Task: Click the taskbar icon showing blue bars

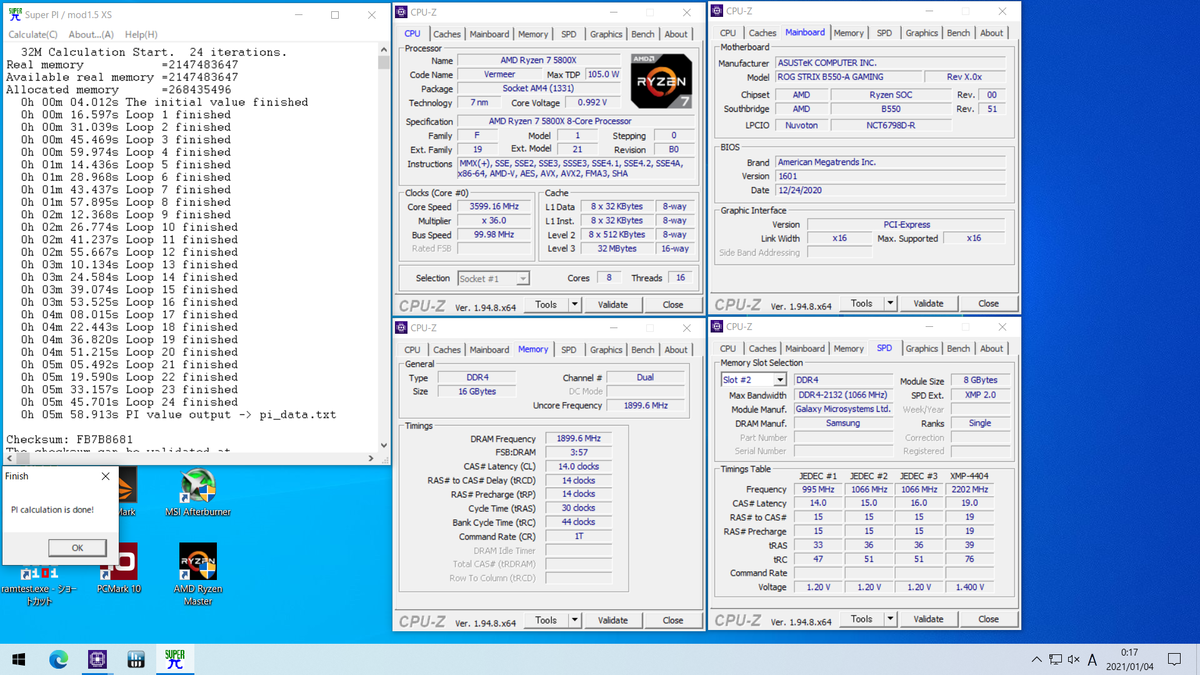Action: pos(136,659)
